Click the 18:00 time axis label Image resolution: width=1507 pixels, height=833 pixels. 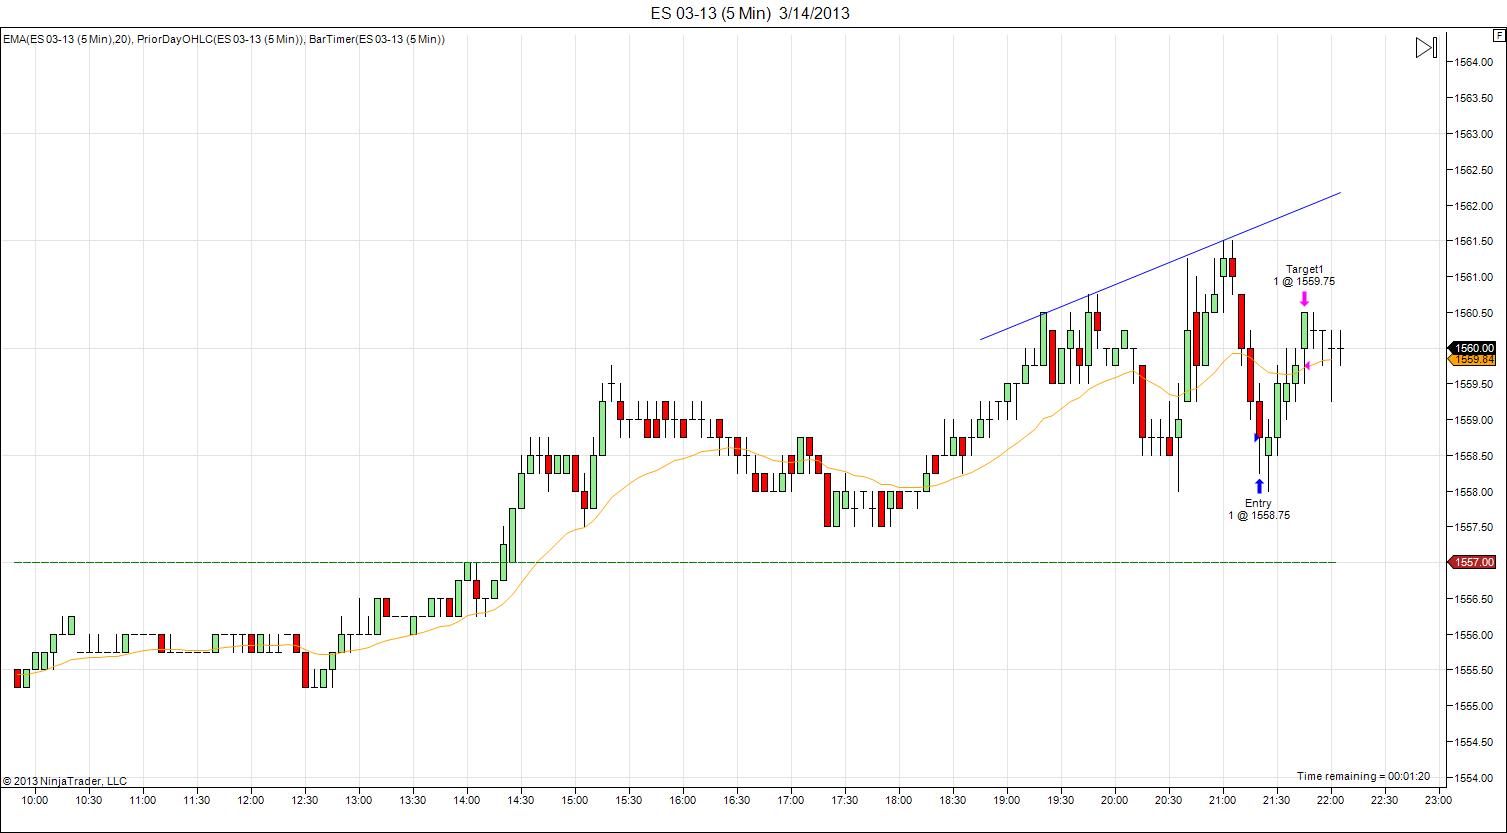(x=899, y=800)
